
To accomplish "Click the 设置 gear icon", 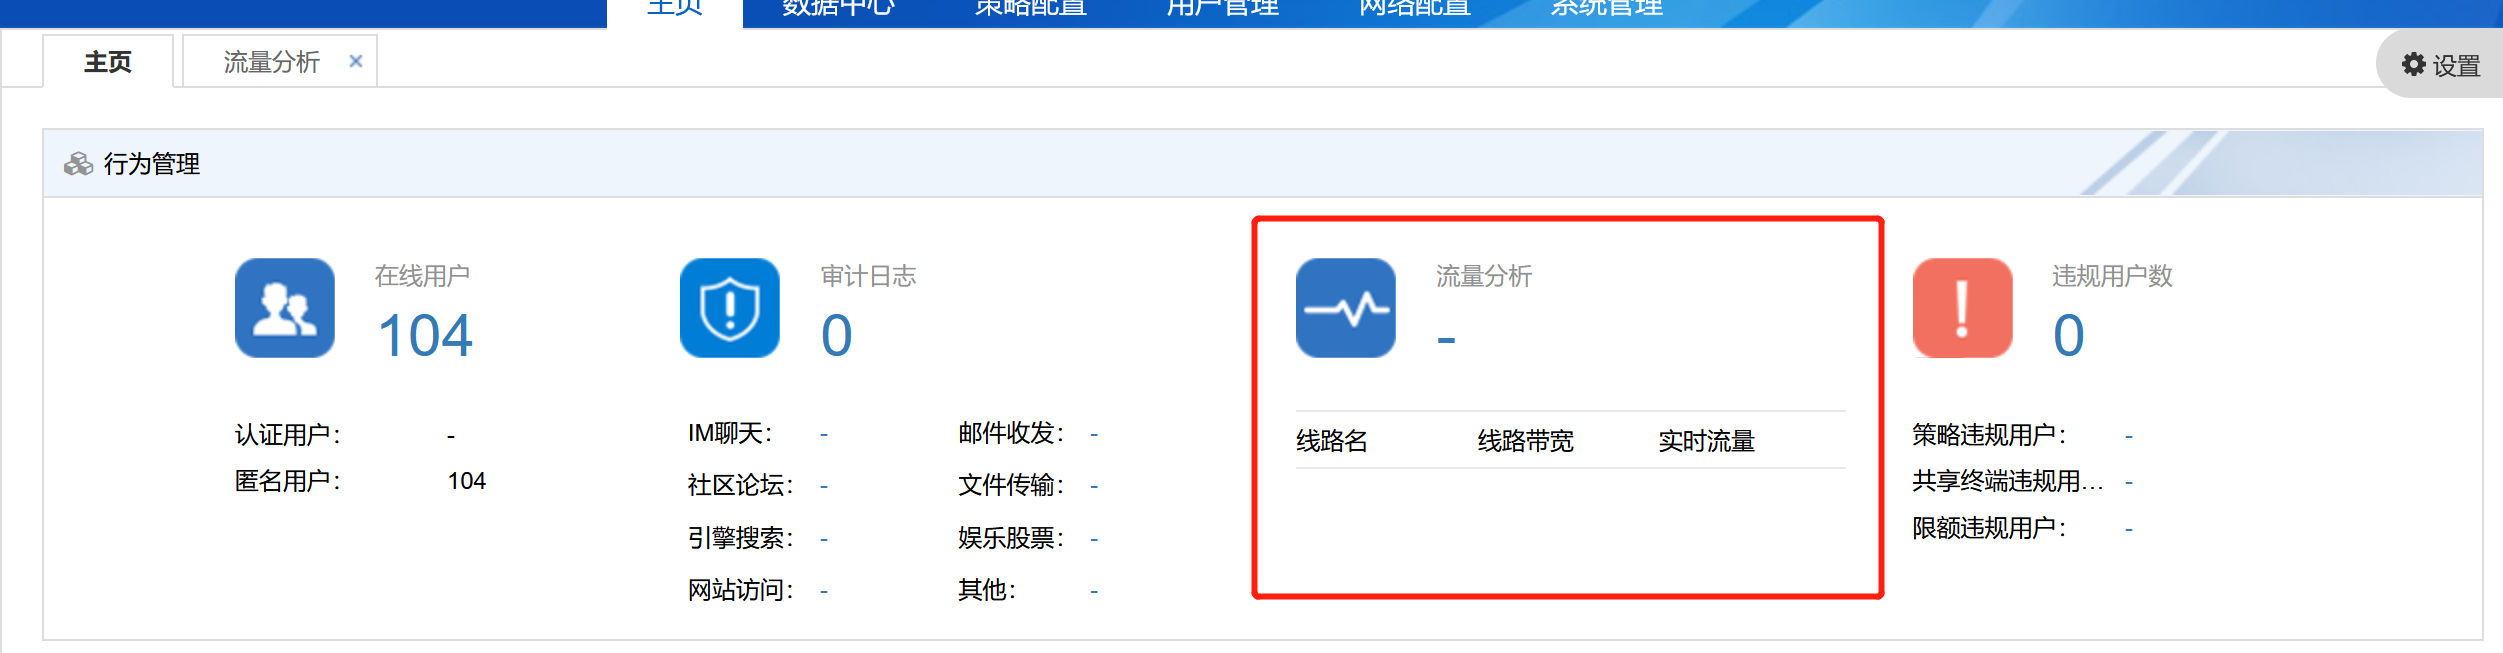I will point(2414,64).
